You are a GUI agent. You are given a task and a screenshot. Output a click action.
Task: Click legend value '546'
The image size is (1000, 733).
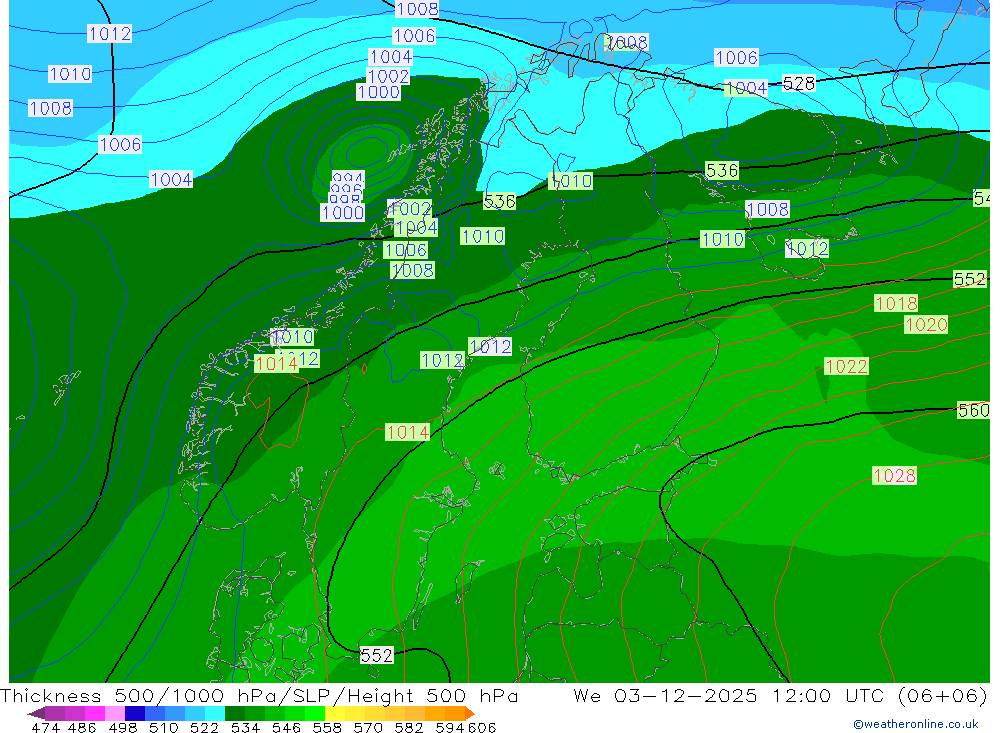tap(286, 727)
